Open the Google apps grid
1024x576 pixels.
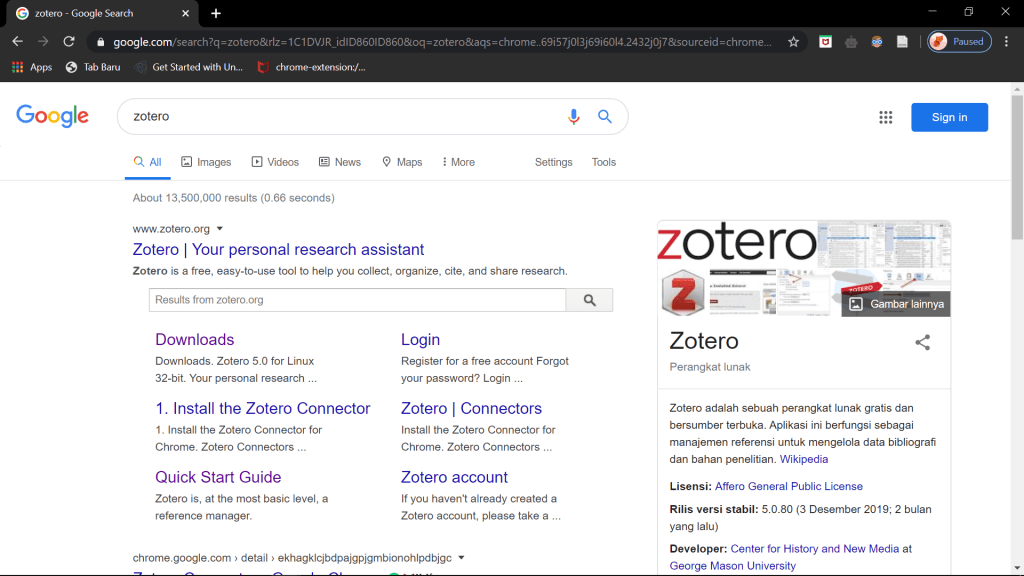[885, 117]
